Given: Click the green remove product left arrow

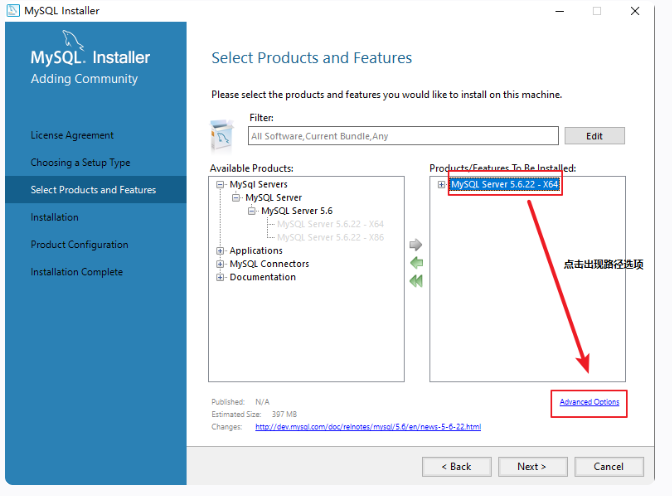Looking at the screenshot, I should pos(416,263).
